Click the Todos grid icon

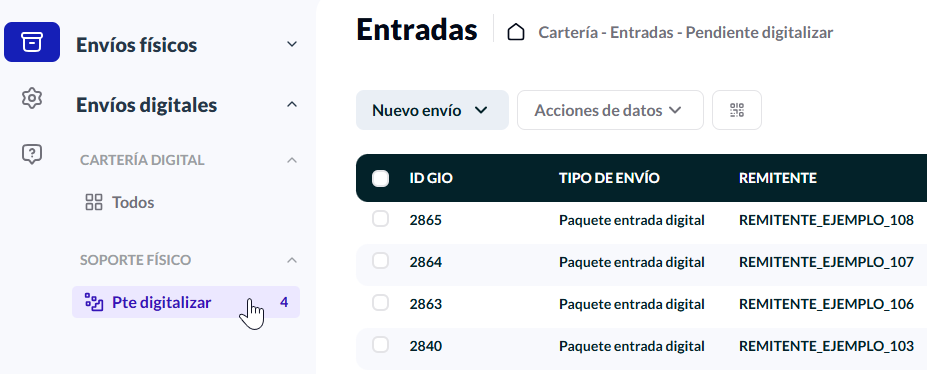click(x=94, y=202)
